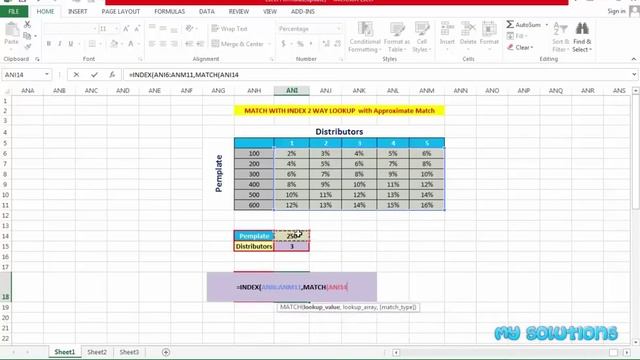The width and height of the screenshot is (640, 360).
Task: Toggle Underline formatting
Action: 71,44
